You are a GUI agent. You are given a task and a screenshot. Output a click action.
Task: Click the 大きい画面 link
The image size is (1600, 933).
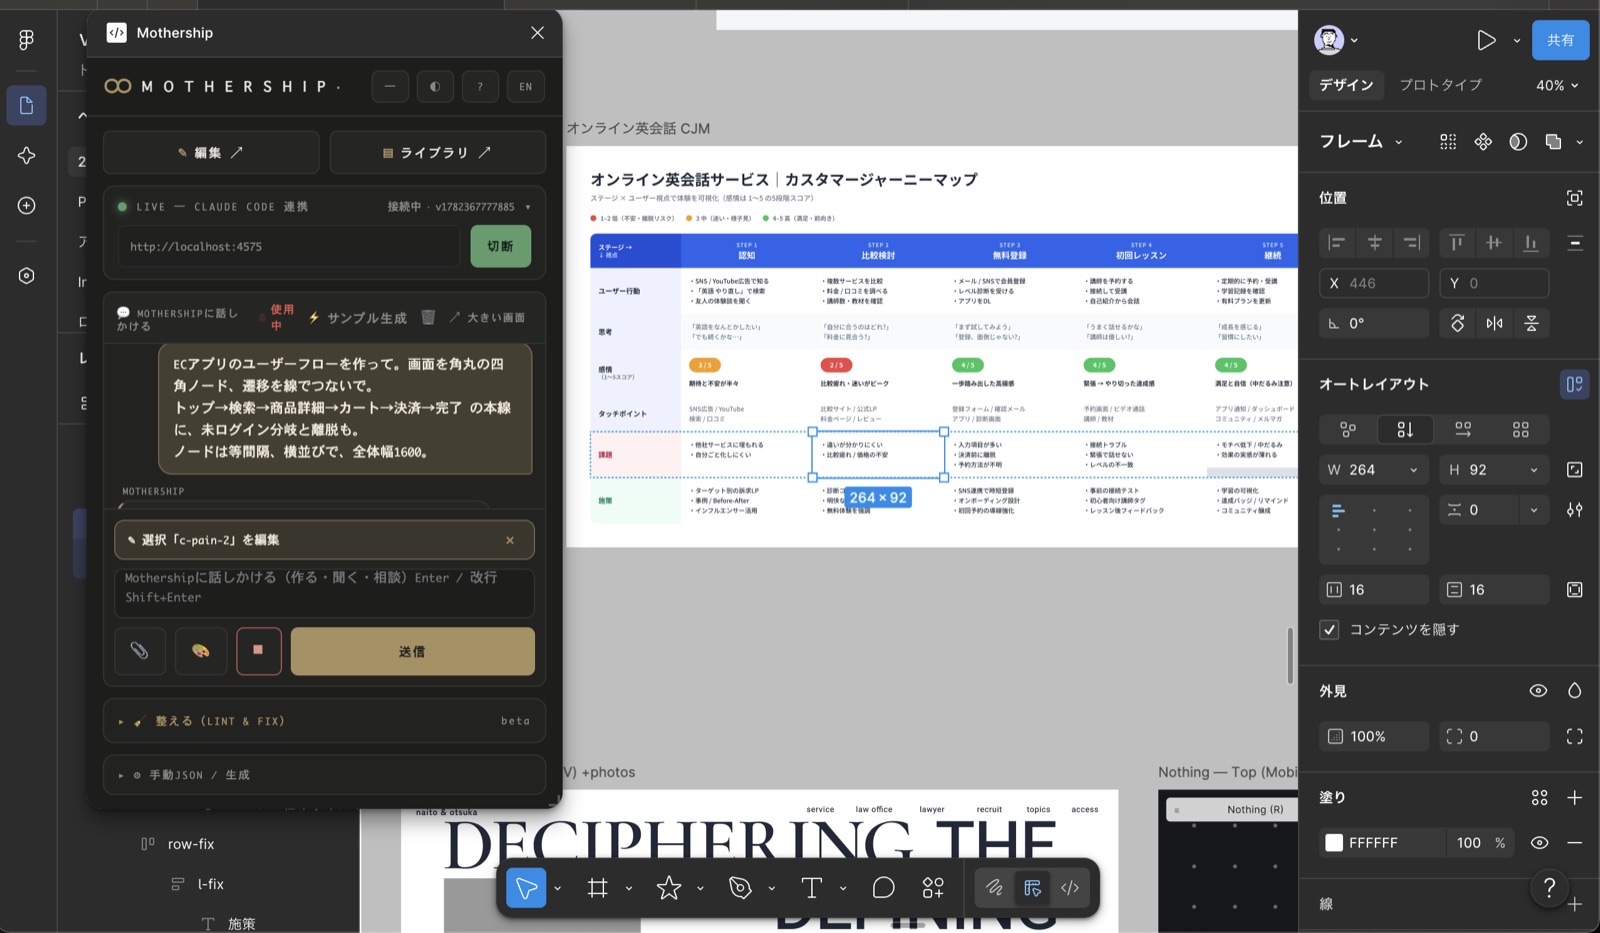(488, 317)
